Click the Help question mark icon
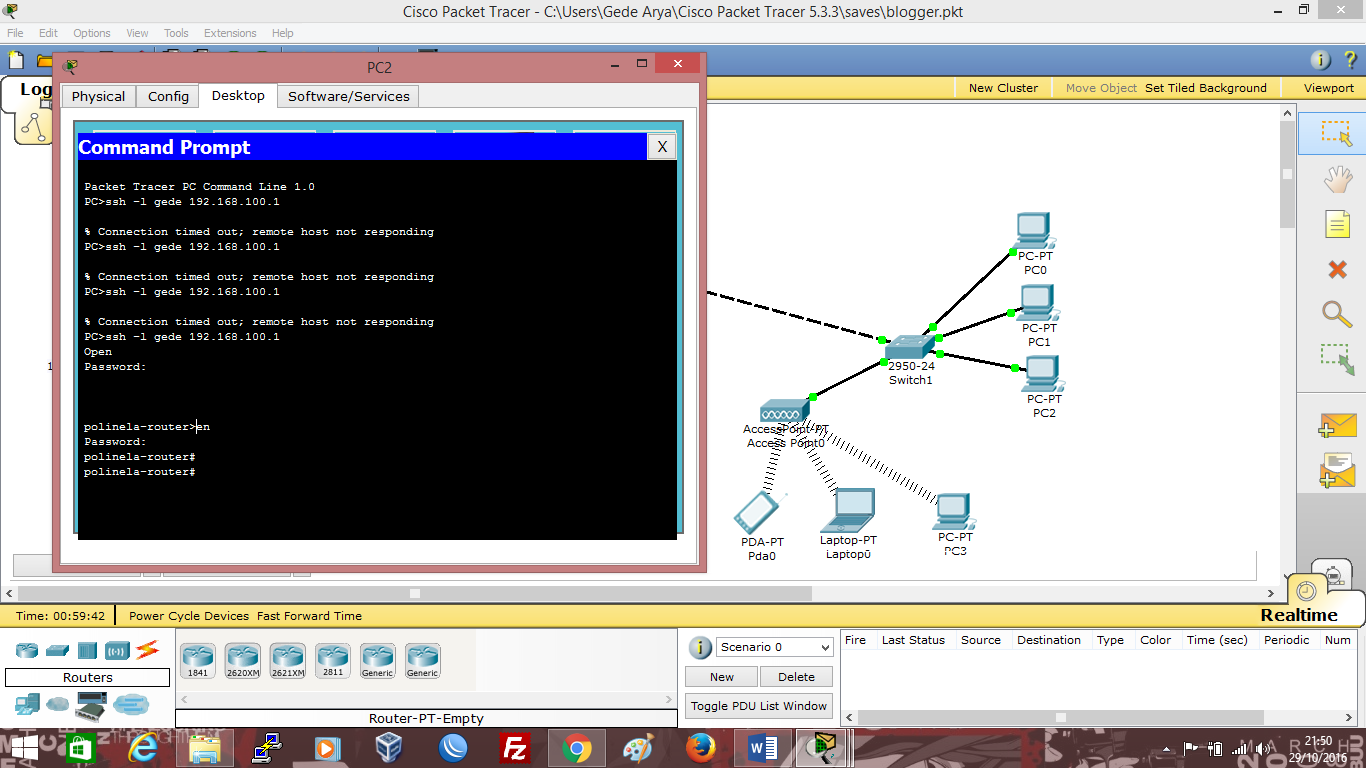The width and height of the screenshot is (1366, 768). [x=1349, y=60]
